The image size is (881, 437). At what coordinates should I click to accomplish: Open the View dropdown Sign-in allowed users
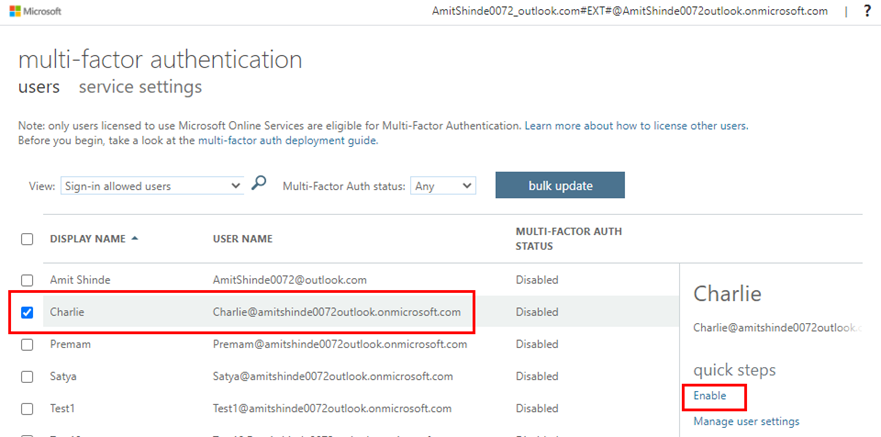(x=151, y=186)
